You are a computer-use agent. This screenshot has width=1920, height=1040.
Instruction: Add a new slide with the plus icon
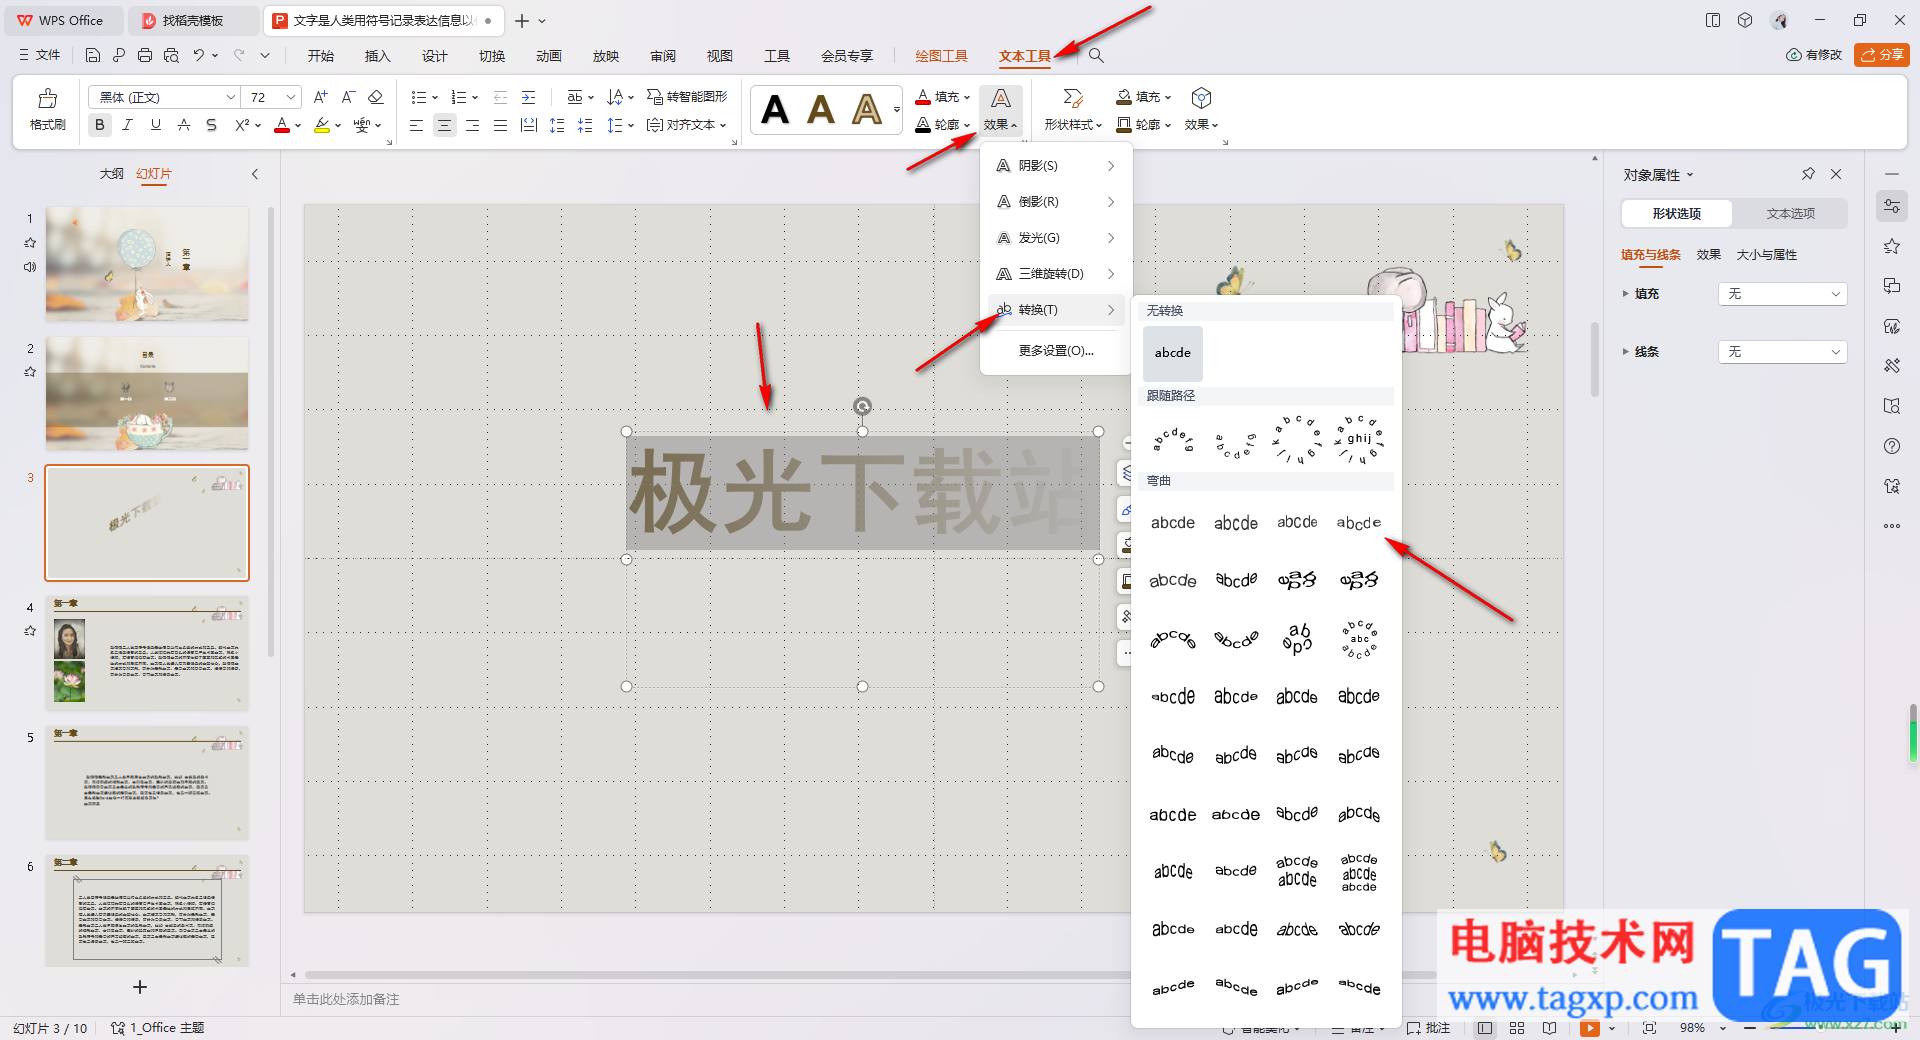(140, 987)
